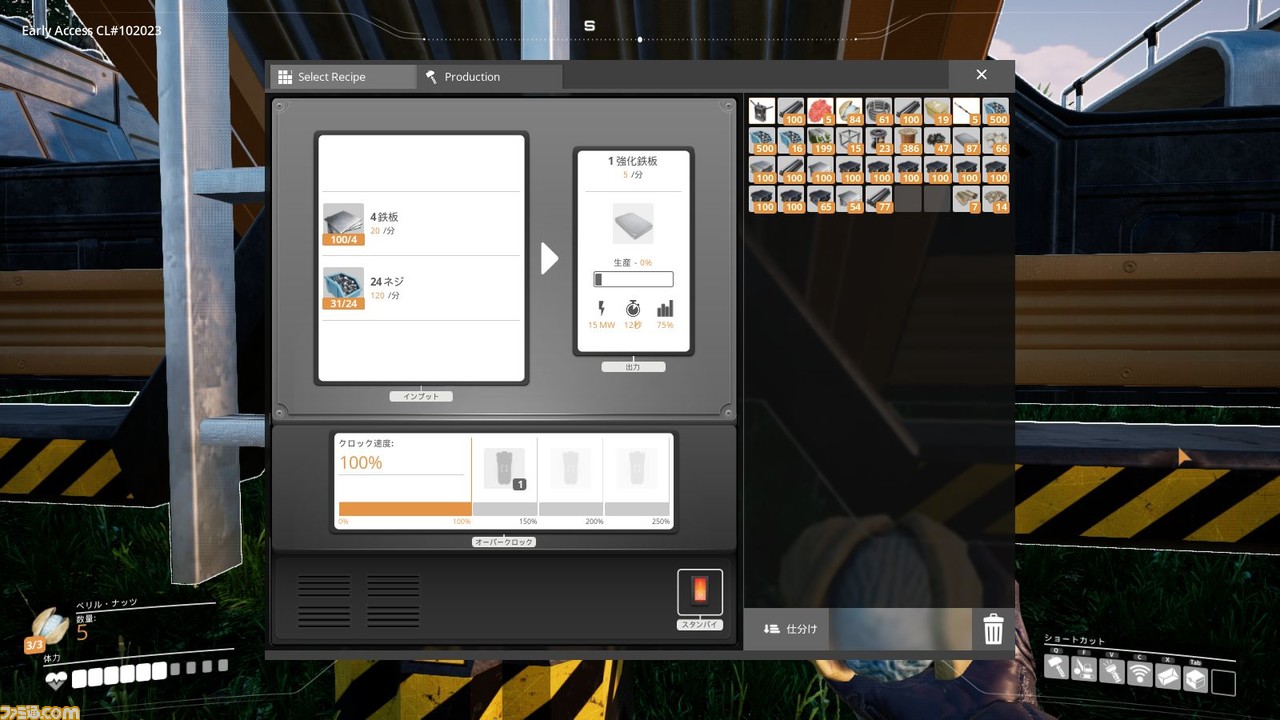
Task: Pick the rotor stack of 23
Action: coord(879,140)
